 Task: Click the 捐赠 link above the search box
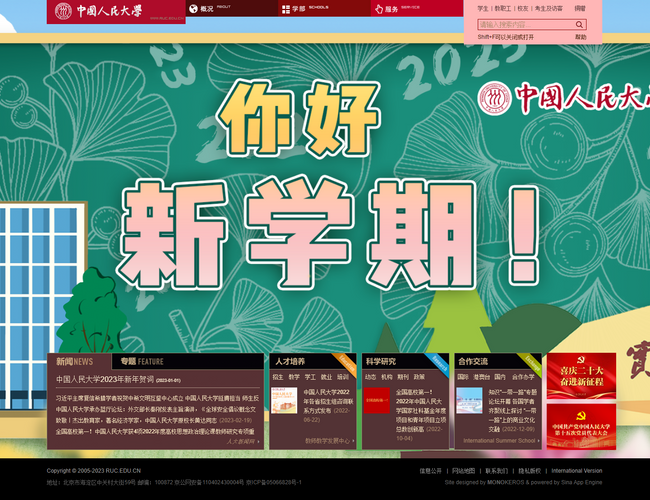pyautogui.click(x=580, y=8)
